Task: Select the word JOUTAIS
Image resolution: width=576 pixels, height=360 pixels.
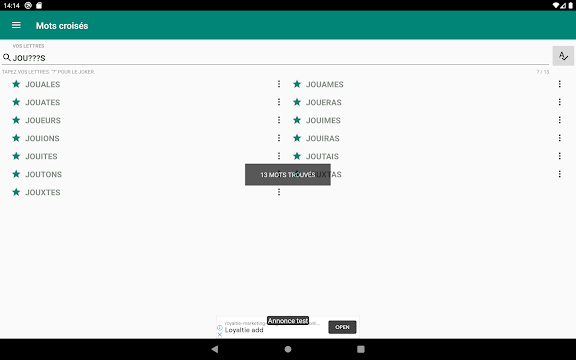Action: (322, 156)
